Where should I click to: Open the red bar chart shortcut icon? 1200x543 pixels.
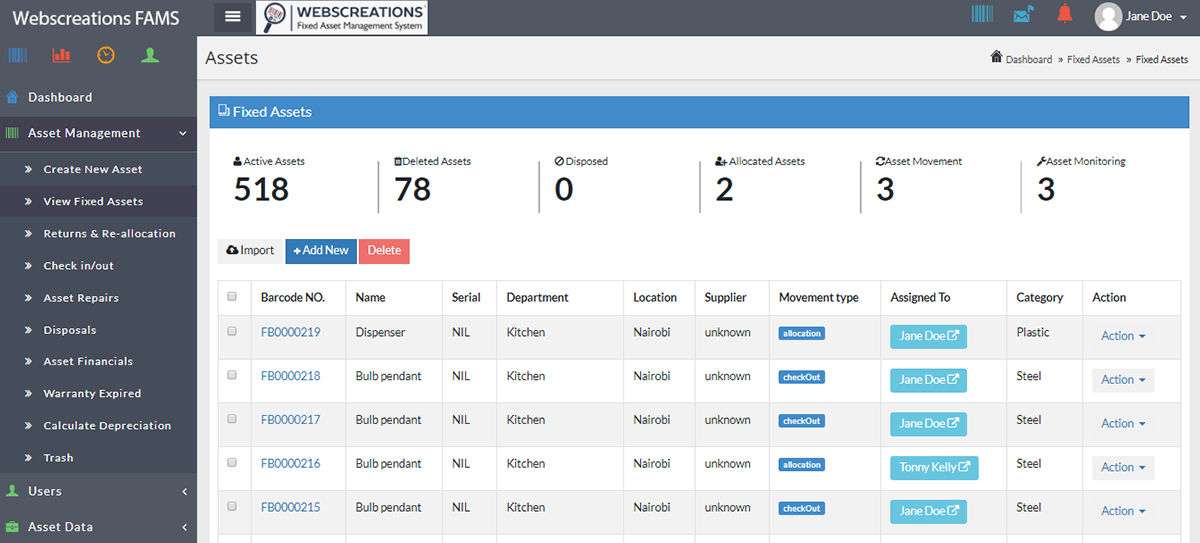[x=62, y=55]
